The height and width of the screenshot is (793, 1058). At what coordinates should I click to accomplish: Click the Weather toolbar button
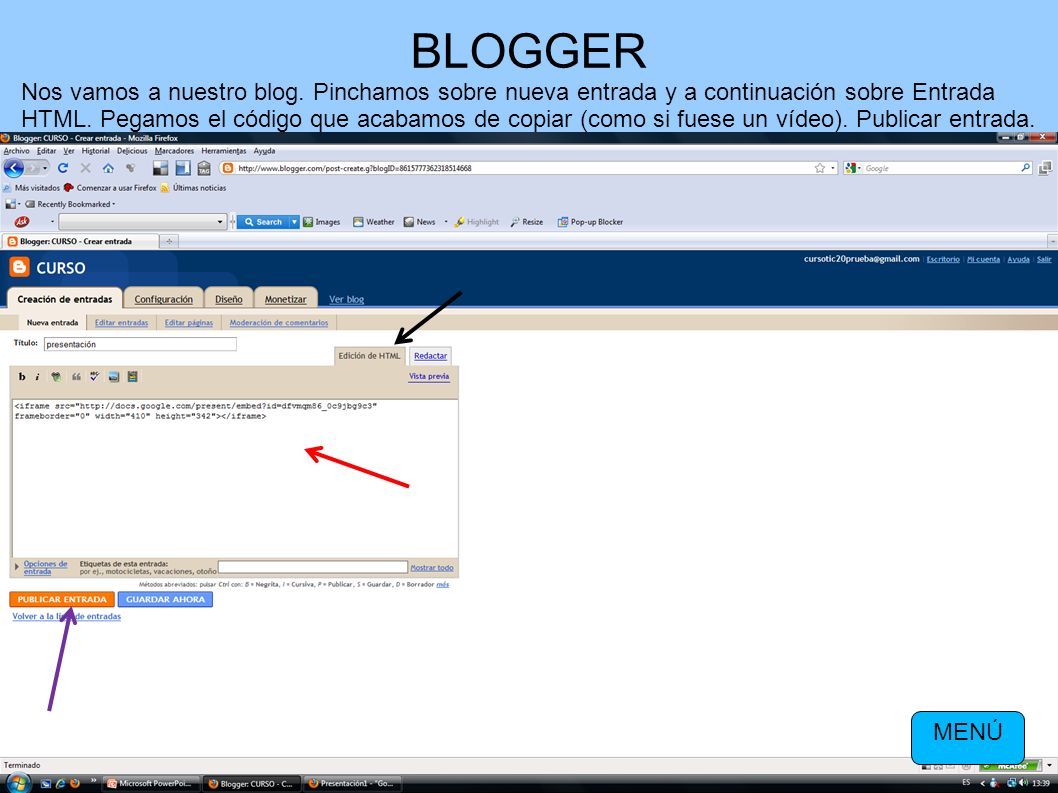coord(373,221)
